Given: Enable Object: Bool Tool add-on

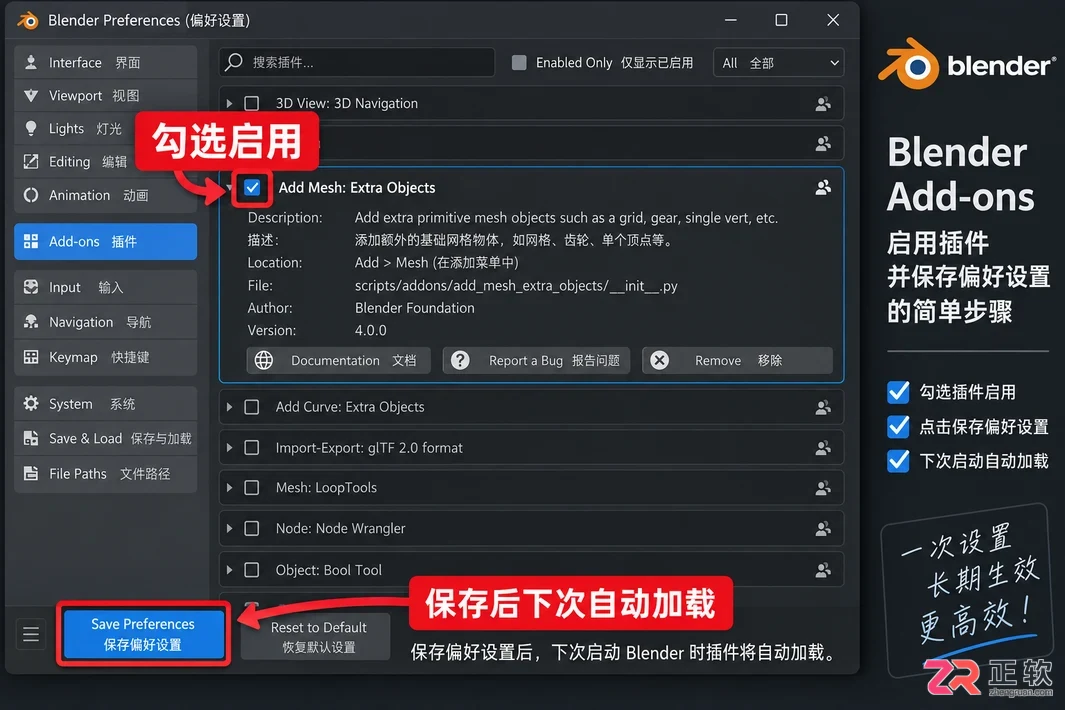Looking at the screenshot, I should click(252, 570).
